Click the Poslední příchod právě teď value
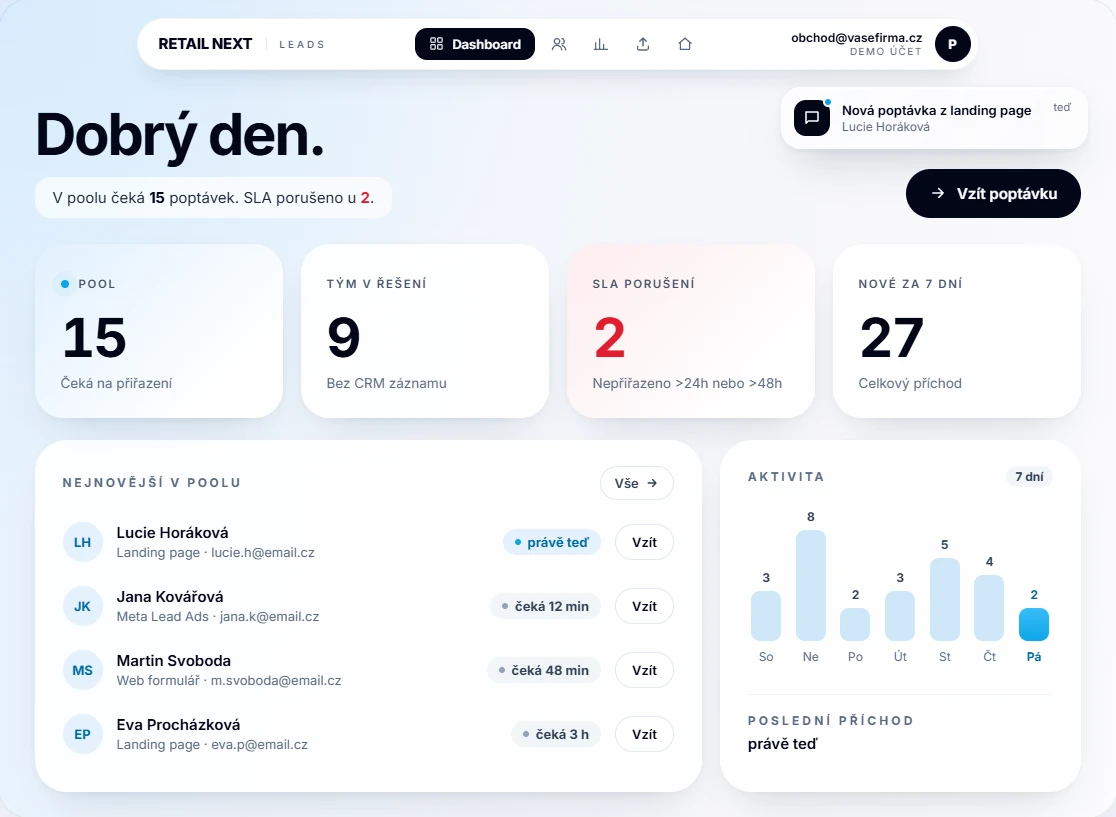The width and height of the screenshot is (1116, 817). [x=783, y=744]
